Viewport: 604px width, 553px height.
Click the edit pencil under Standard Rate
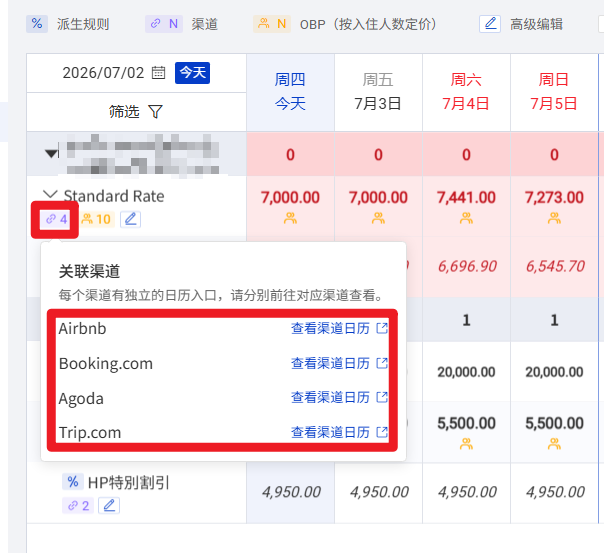tap(131, 220)
